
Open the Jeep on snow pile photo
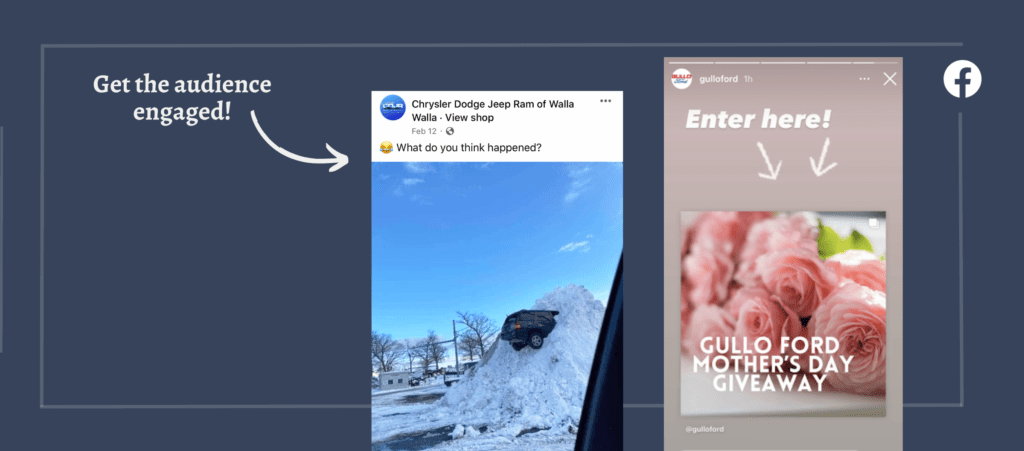[497, 306]
